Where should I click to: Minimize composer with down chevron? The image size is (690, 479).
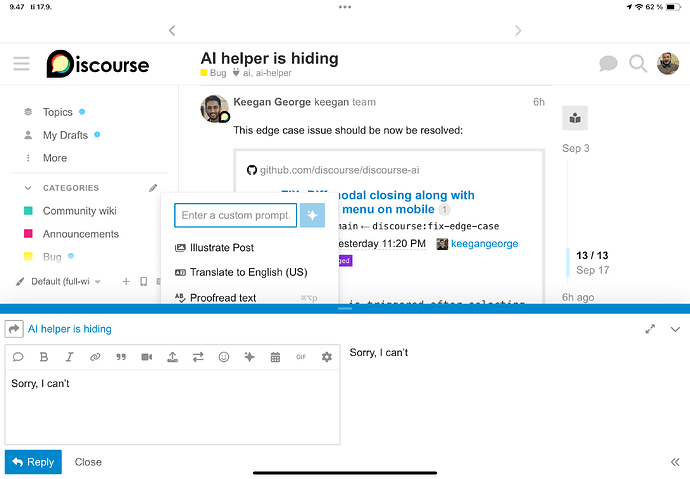675,329
